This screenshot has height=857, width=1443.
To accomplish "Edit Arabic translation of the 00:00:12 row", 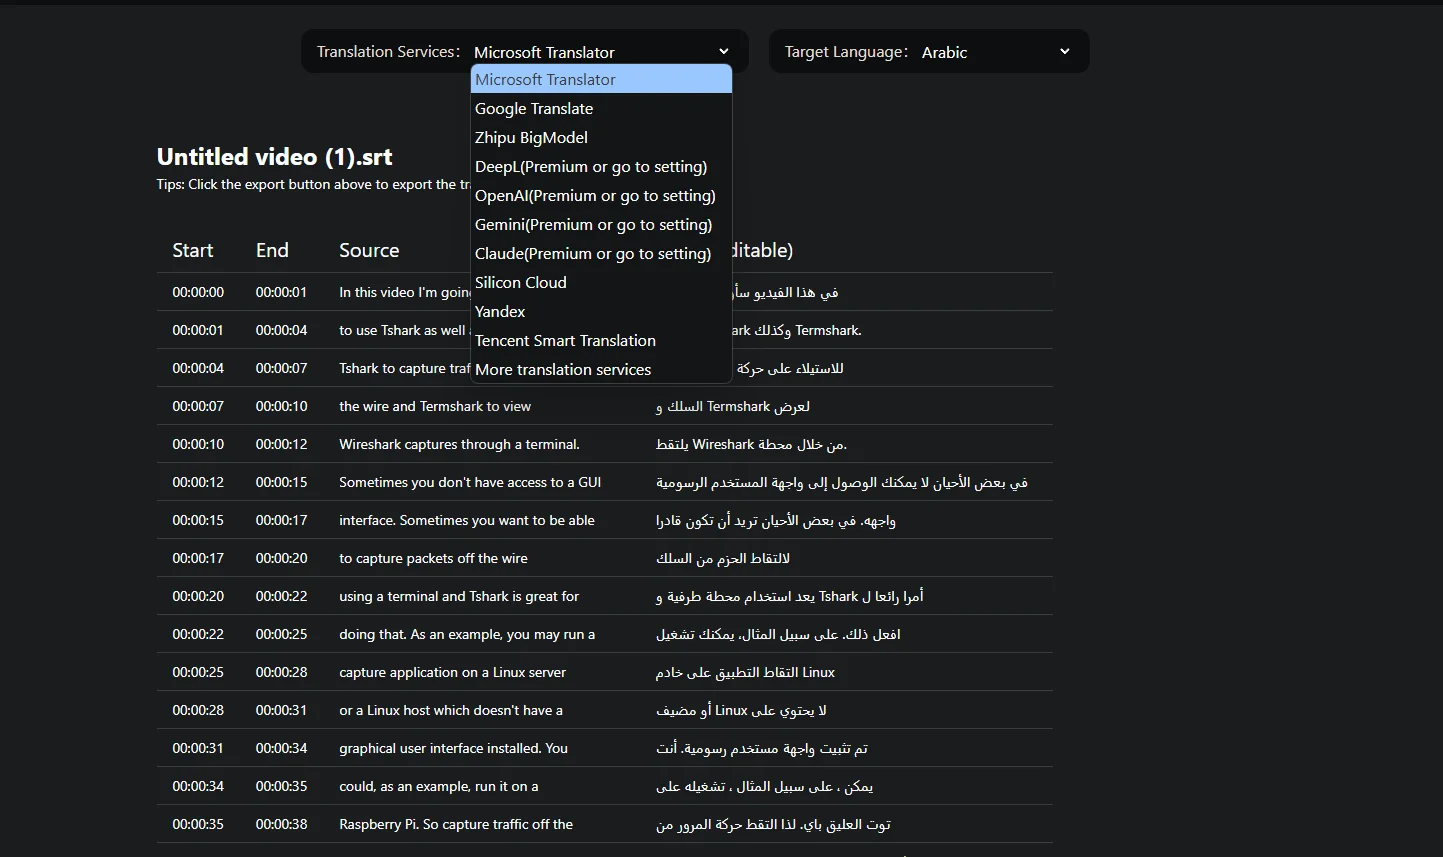I will [x=842, y=482].
